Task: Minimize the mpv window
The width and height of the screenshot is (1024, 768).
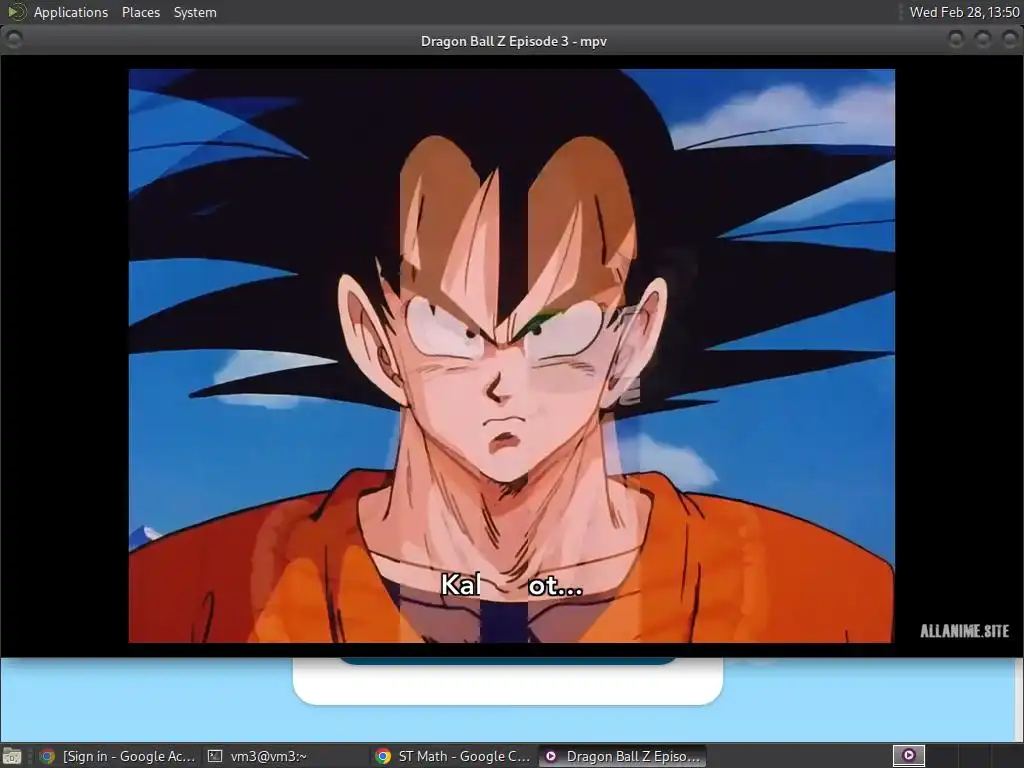Action: [x=955, y=40]
